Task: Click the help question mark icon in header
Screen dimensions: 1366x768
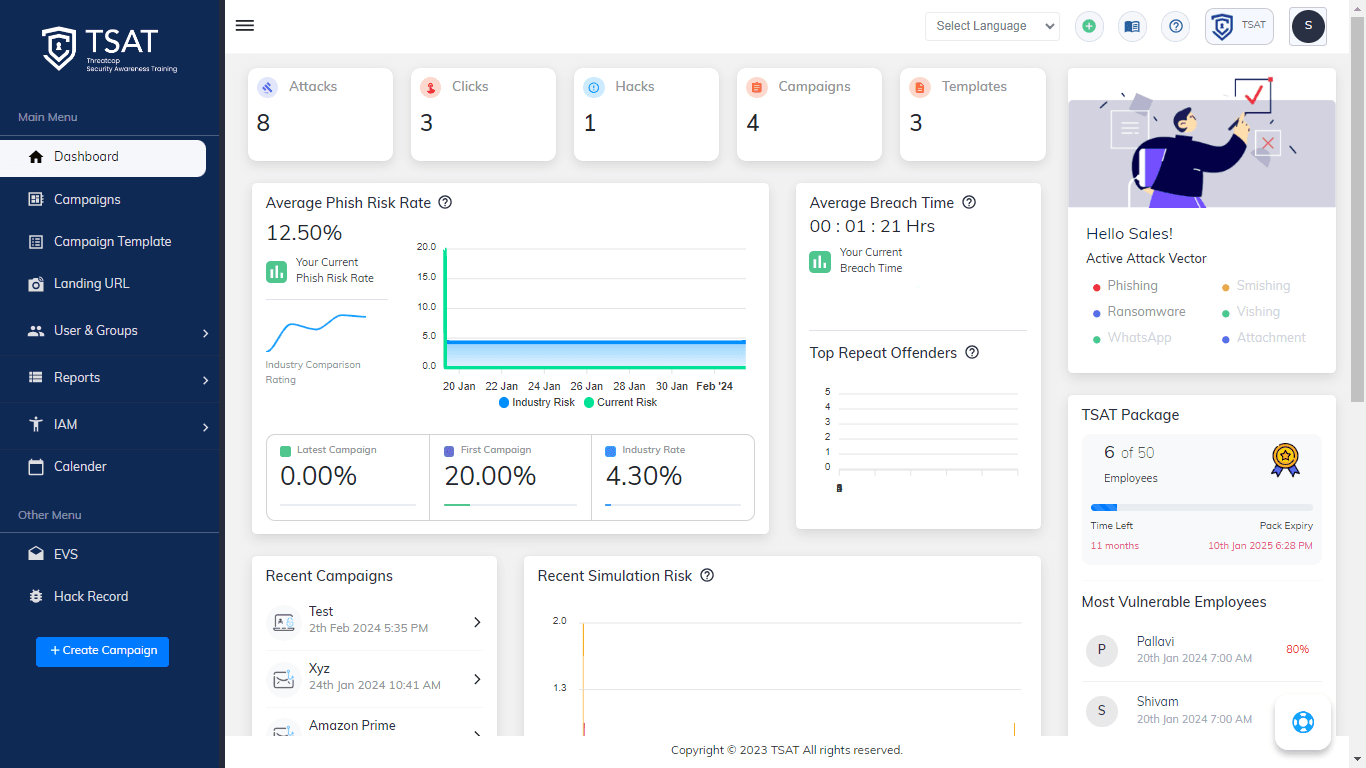Action: [1176, 27]
